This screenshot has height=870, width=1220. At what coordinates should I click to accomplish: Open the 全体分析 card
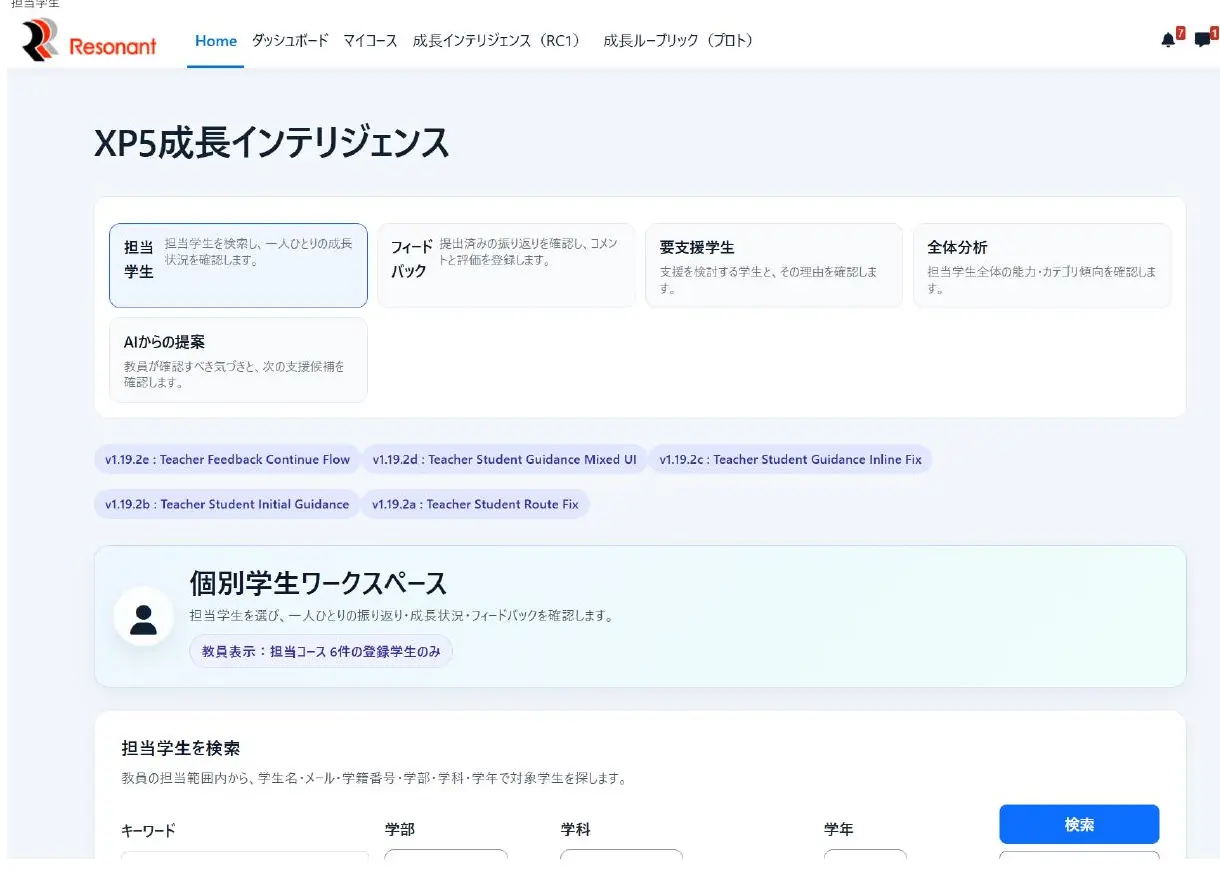(1042, 265)
